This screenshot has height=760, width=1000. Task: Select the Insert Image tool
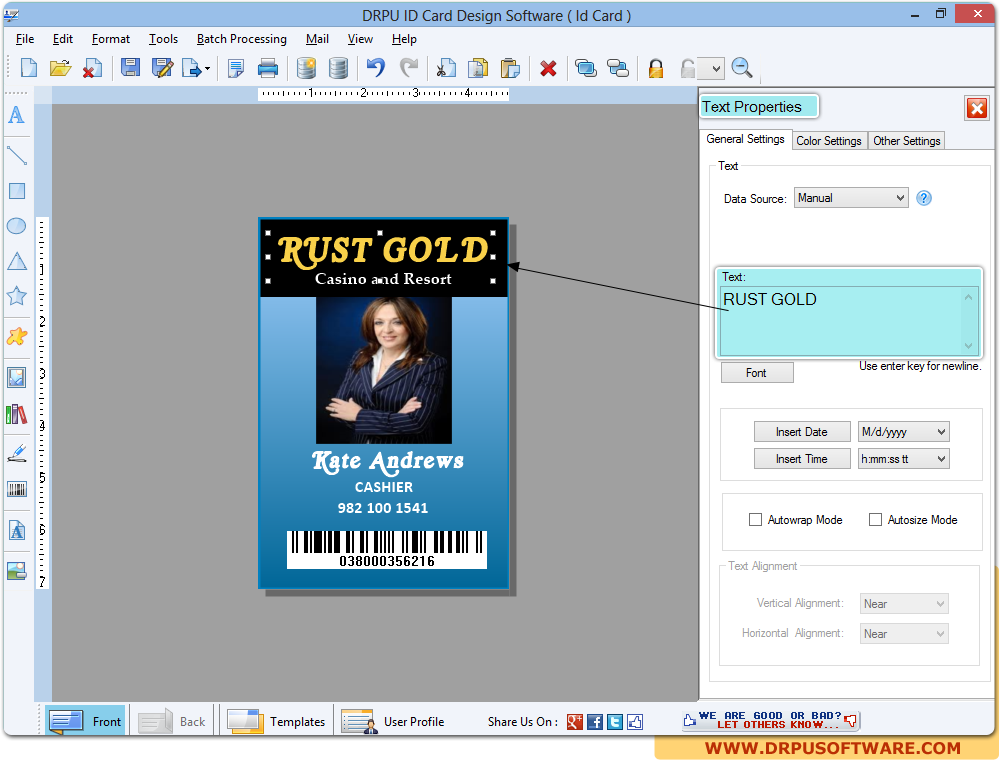point(17,377)
